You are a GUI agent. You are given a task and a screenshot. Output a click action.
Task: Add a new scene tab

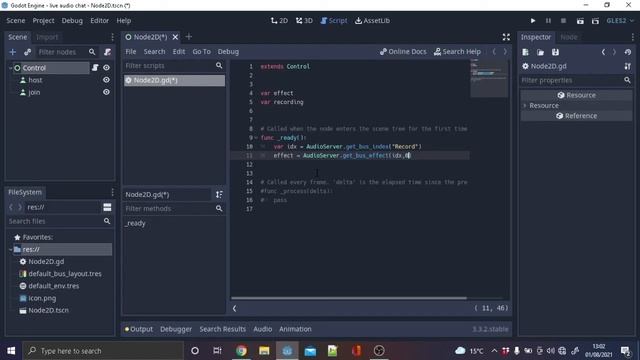click(x=189, y=37)
